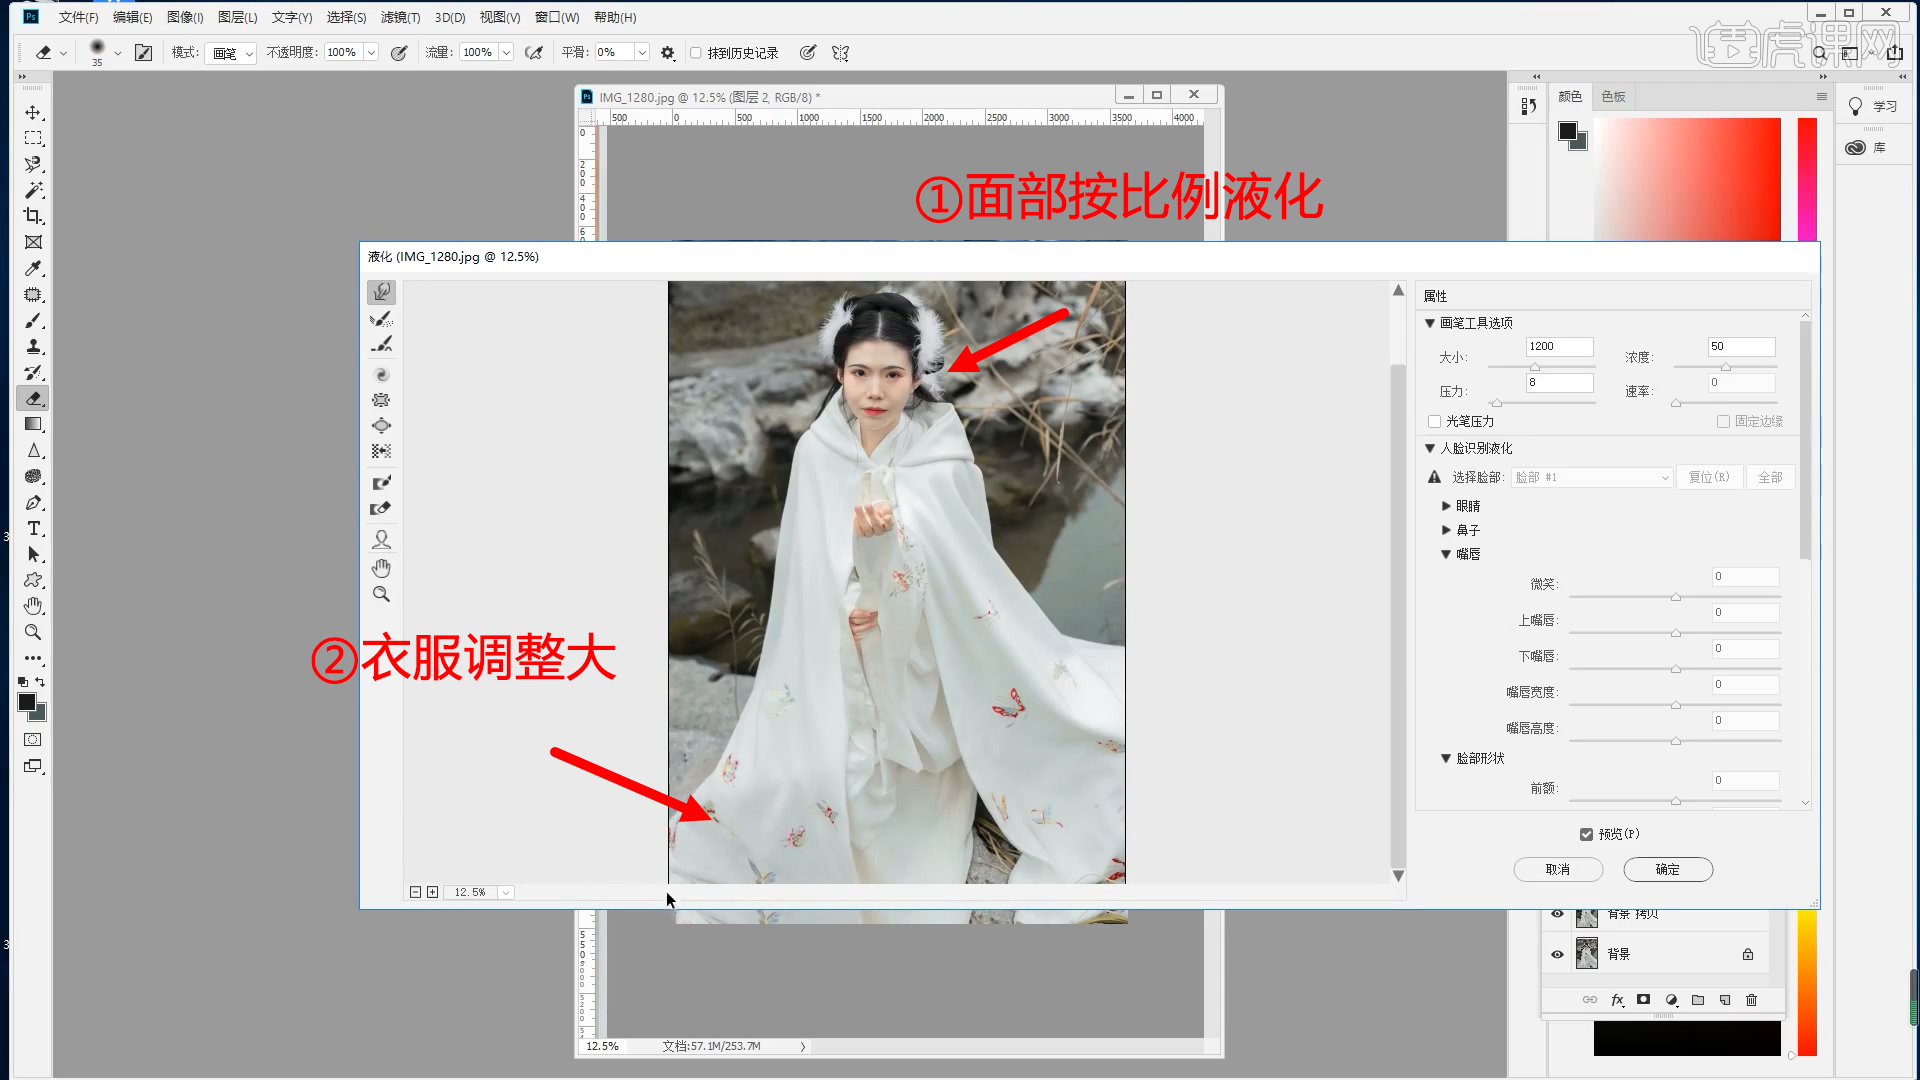Select the Liquify Zoom tool

click(x=381, y=594)
